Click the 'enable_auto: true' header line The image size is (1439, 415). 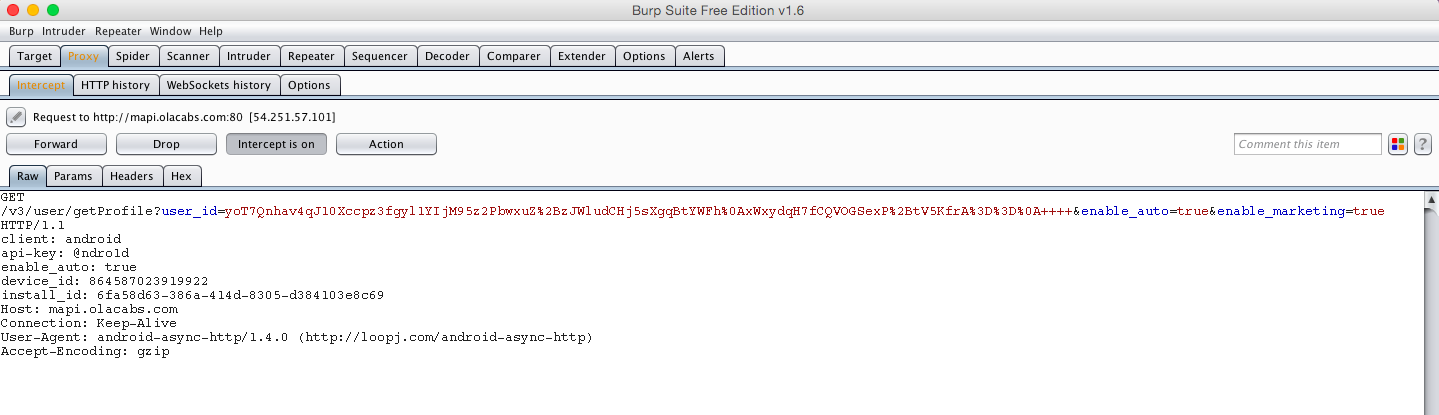[69, 267]
